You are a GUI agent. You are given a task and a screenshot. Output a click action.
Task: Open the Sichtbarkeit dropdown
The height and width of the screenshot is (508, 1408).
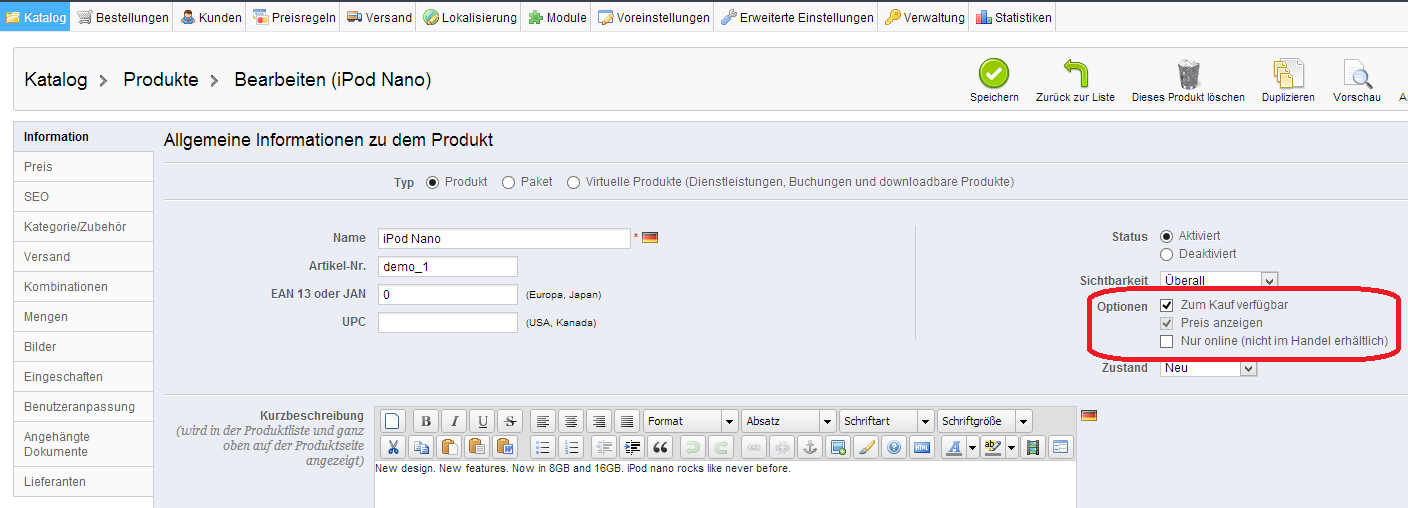click(x=1219, y=281)
